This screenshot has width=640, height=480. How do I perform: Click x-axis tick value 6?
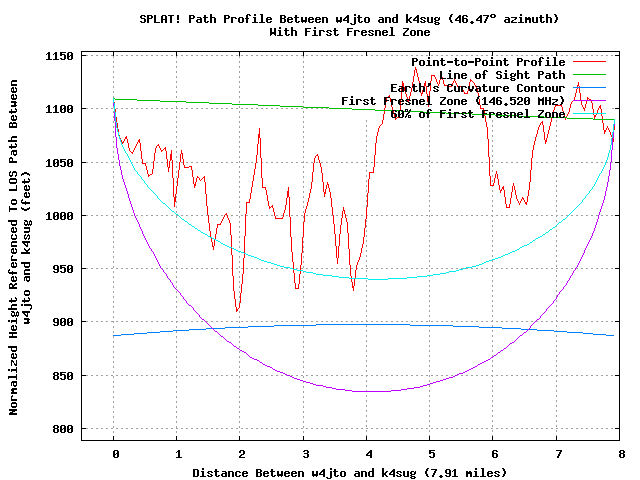[495, 454]
